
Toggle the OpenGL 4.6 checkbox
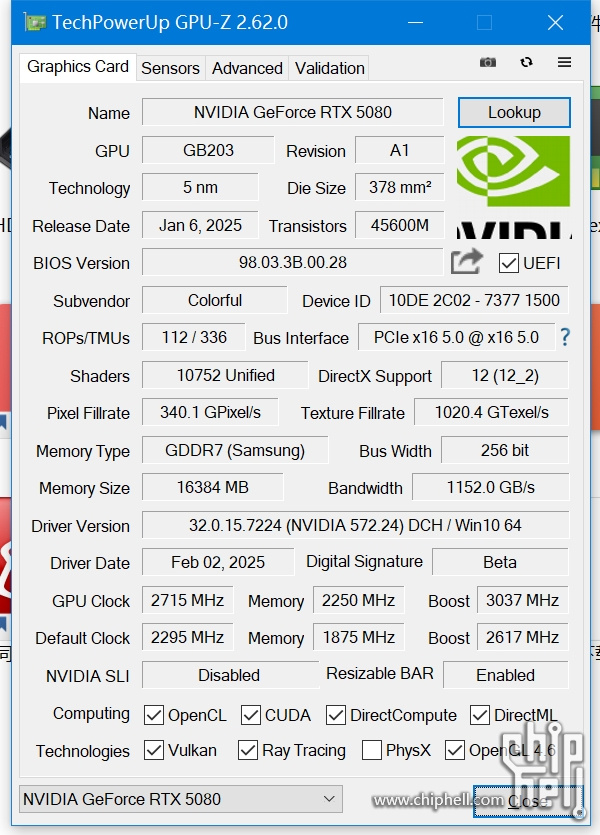click(x=455, y=750)
